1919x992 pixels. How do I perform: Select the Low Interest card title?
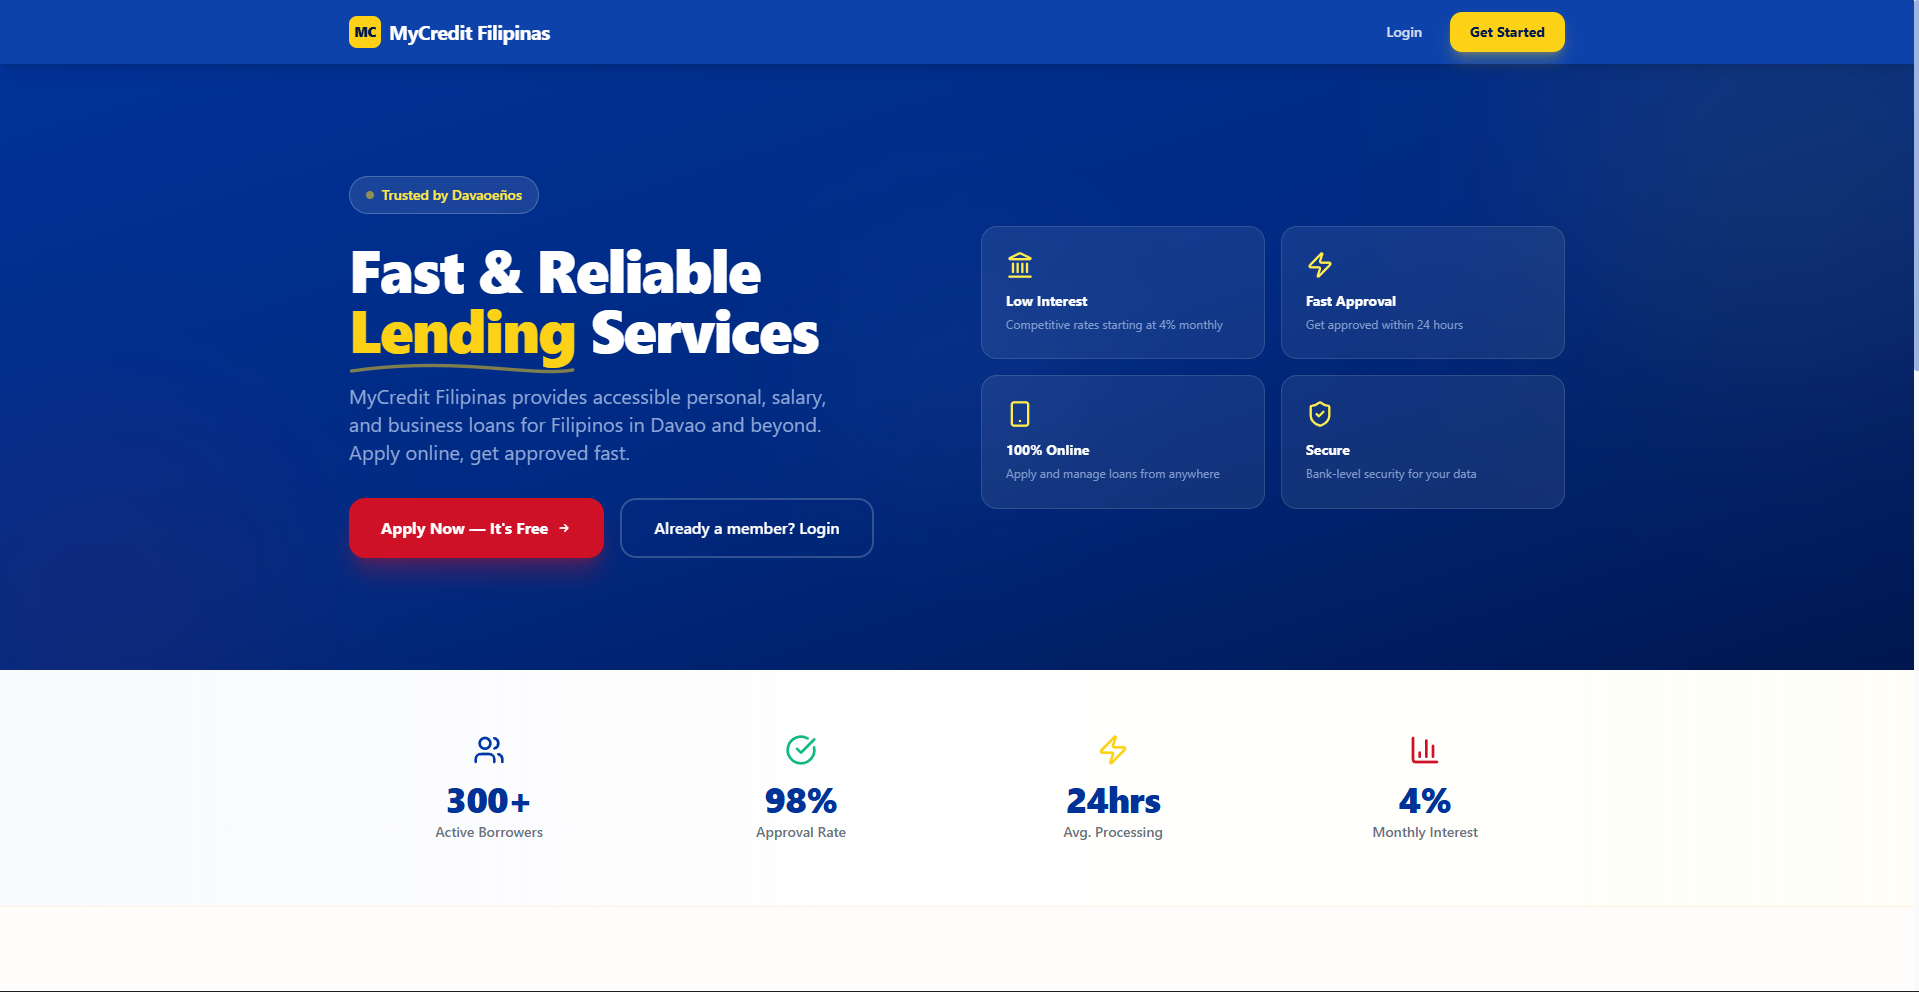(x=1046, y=301)
